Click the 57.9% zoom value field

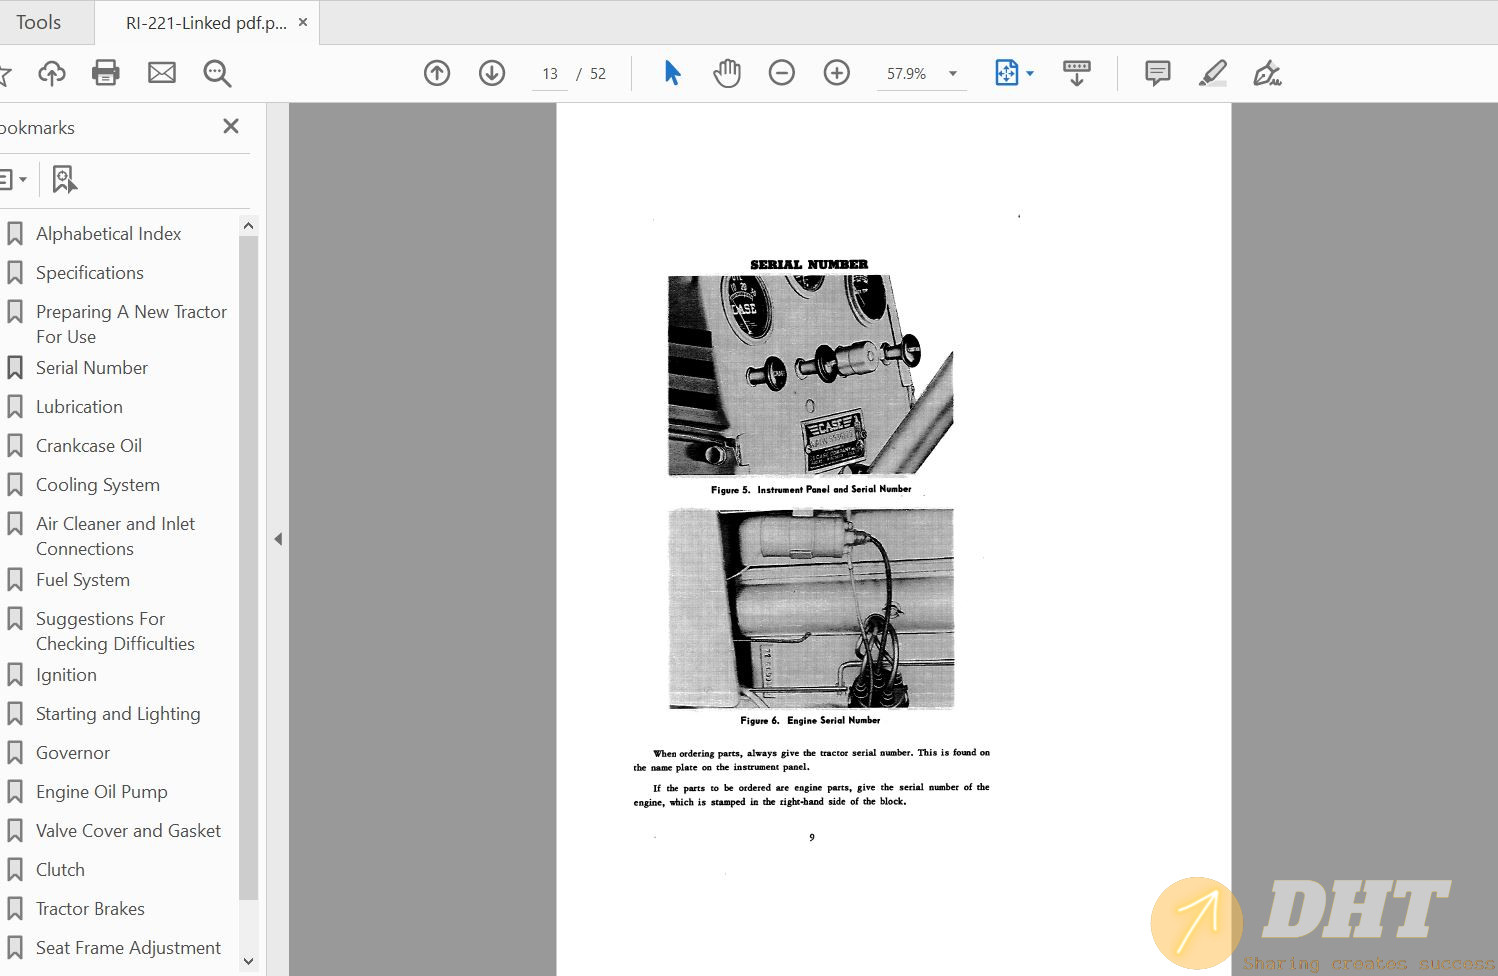tap(907, 74)
